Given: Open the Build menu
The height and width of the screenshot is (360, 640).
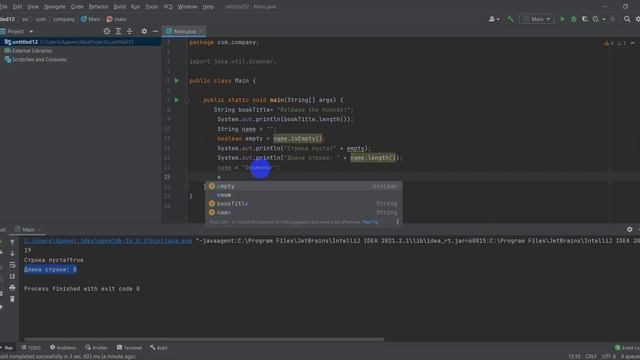Looking at the screenshot, I should [x=120, y=7].
